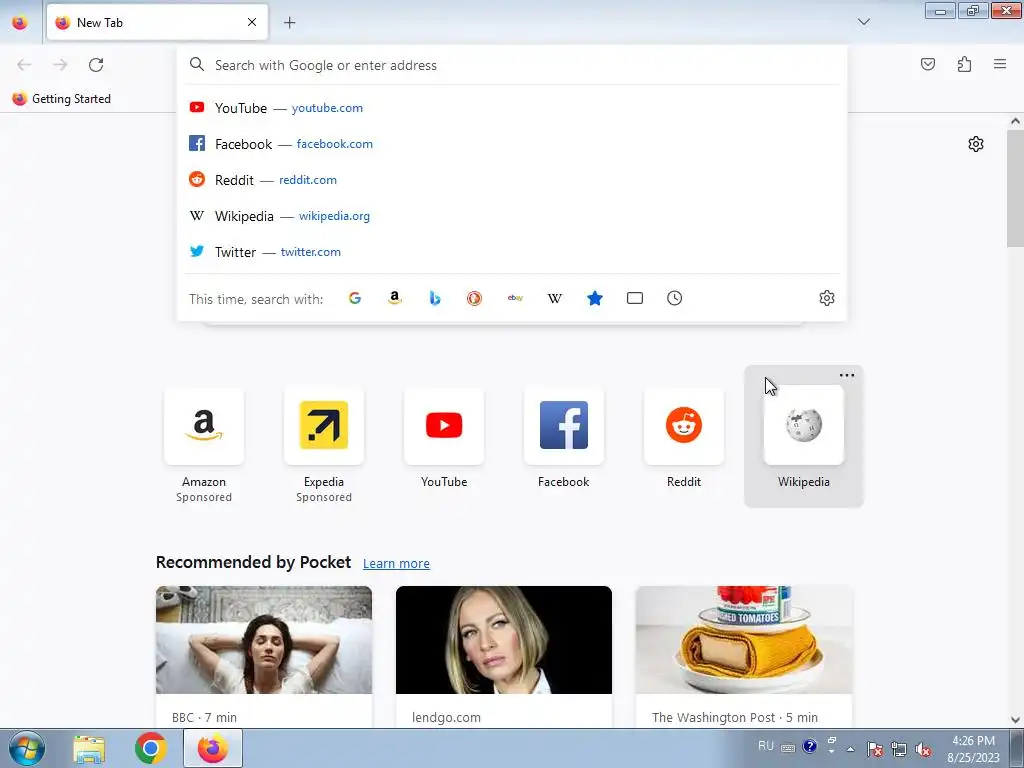Open Google Chrome from taskbar
Image resolution: width=1024 pixels, height=768 pixels.
tap(151, 748)
